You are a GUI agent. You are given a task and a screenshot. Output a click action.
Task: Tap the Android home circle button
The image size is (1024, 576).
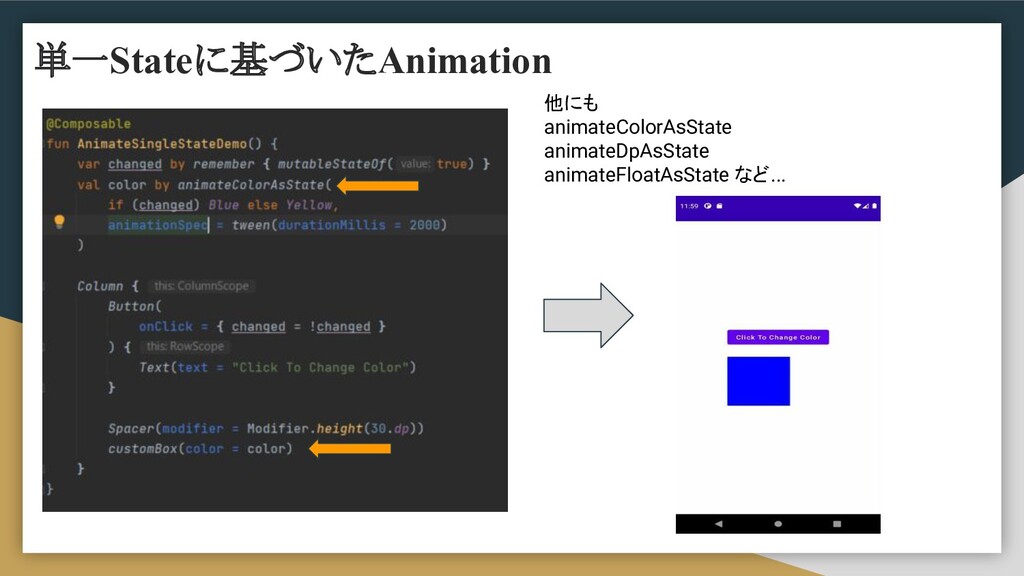point(778,524)
